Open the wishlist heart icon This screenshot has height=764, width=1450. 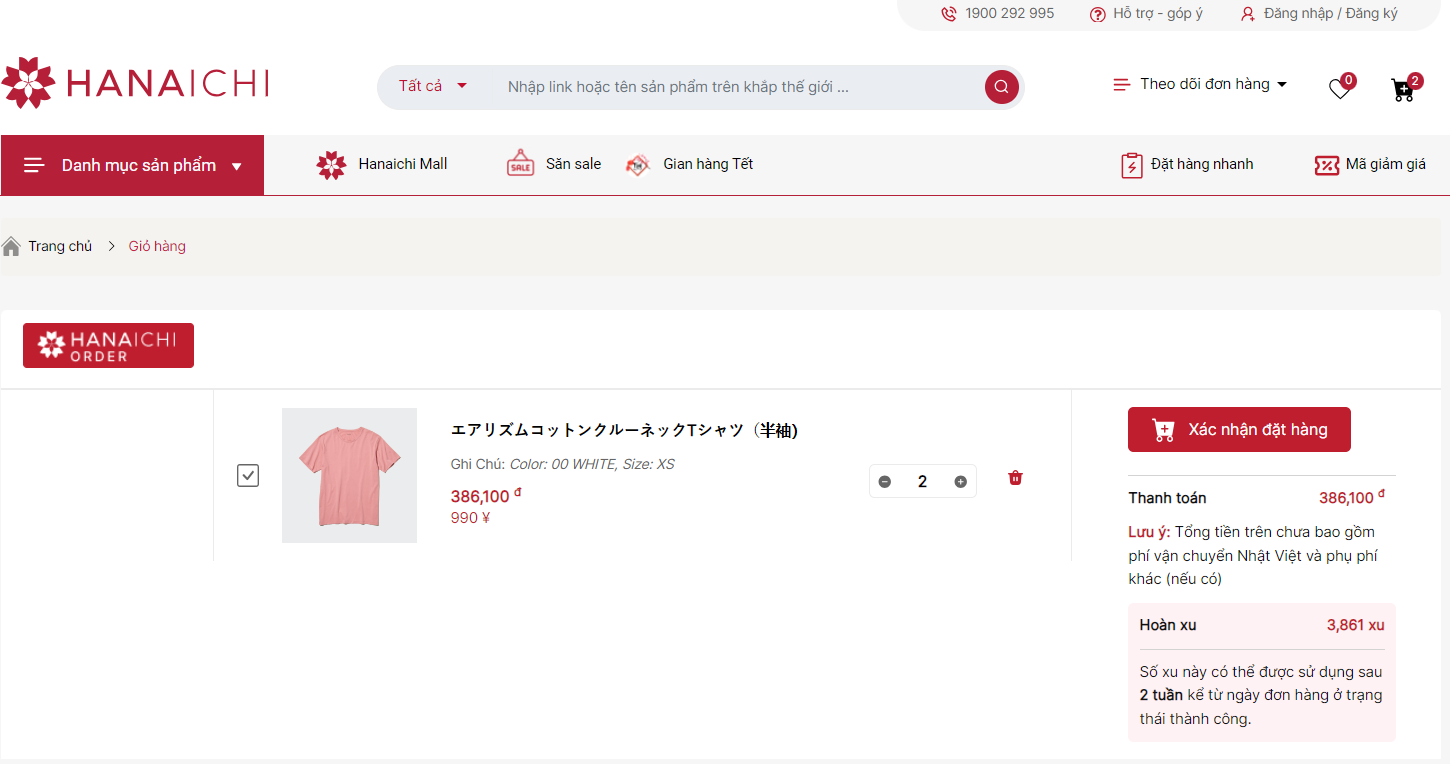pos(1340,89)
